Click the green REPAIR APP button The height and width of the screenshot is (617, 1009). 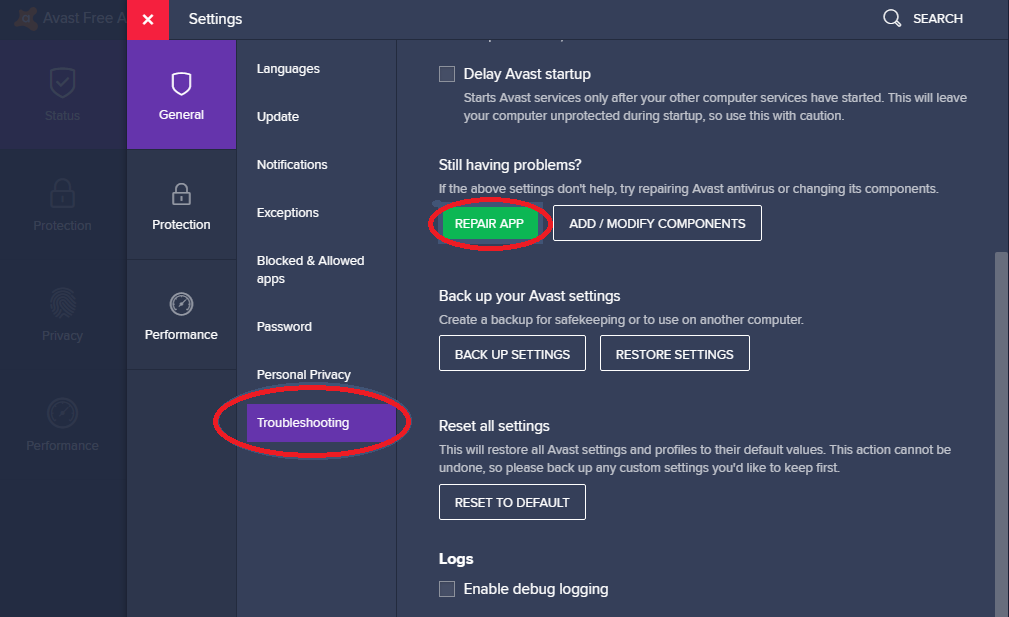pos(490,223)
